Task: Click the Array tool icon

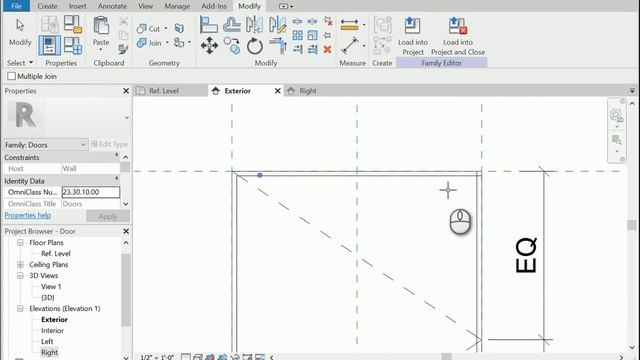Action: pyautogui.click(x=298, y=35)
